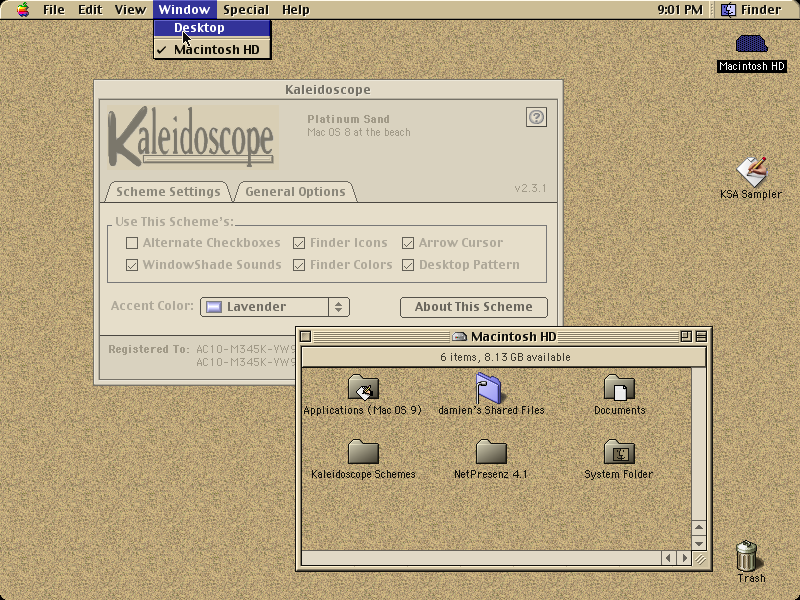Open the Finder application menu icon

pos(728,10)
